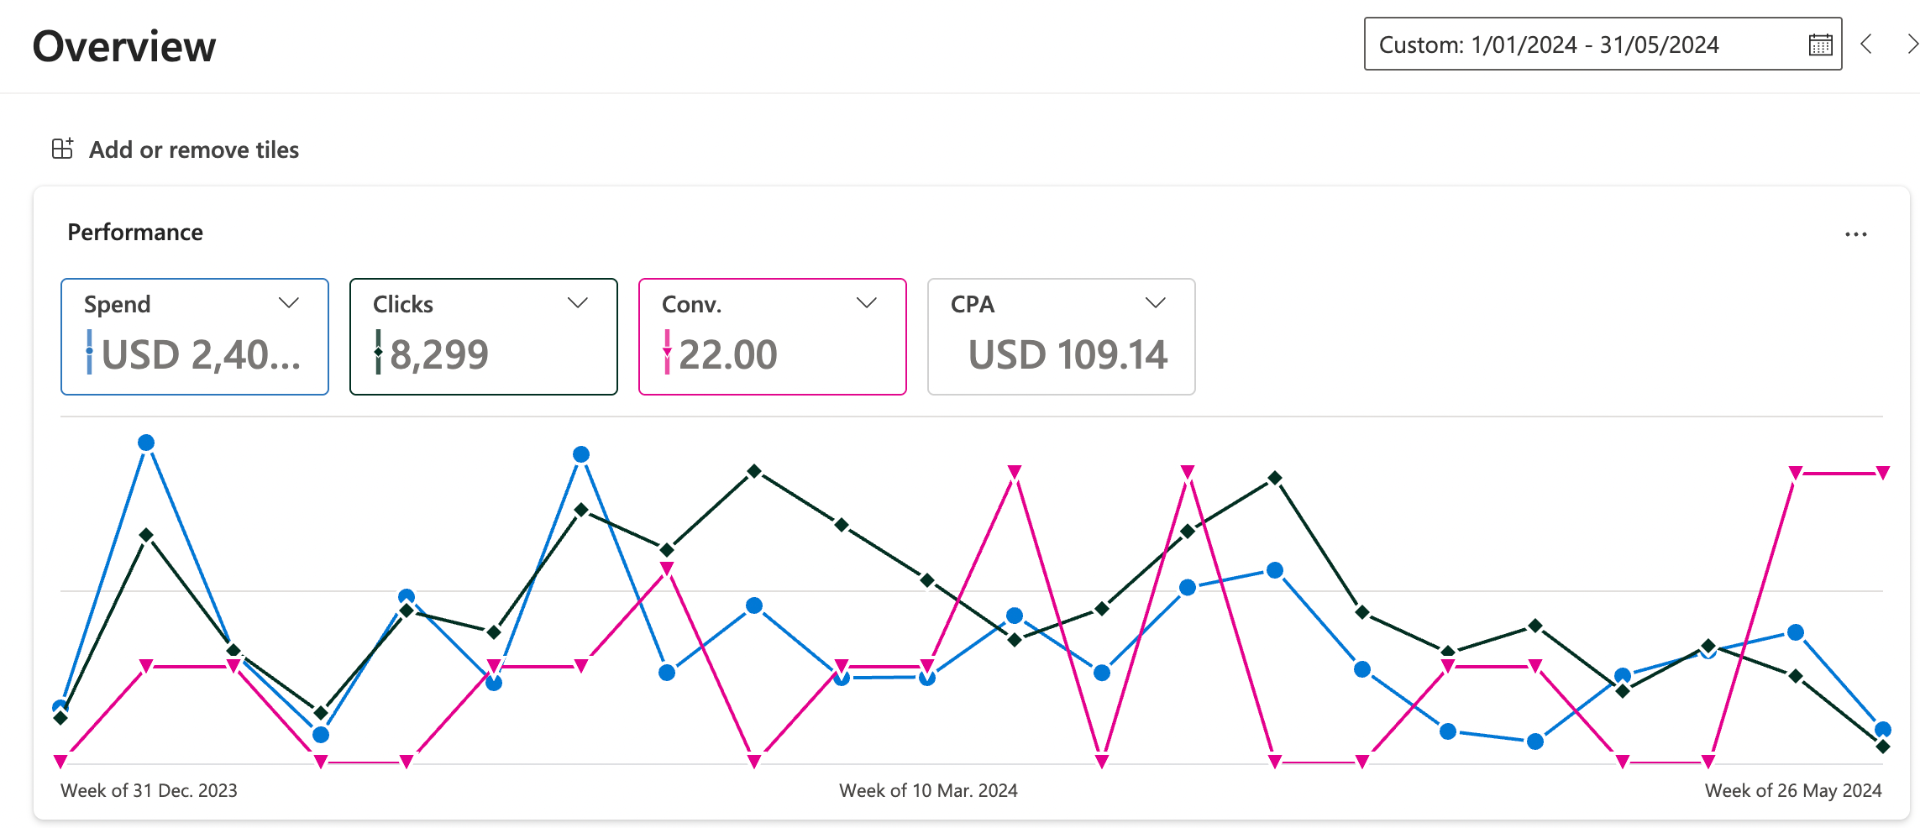
Task: Open the calendar date picker icon
Action: pos(1820,45)
